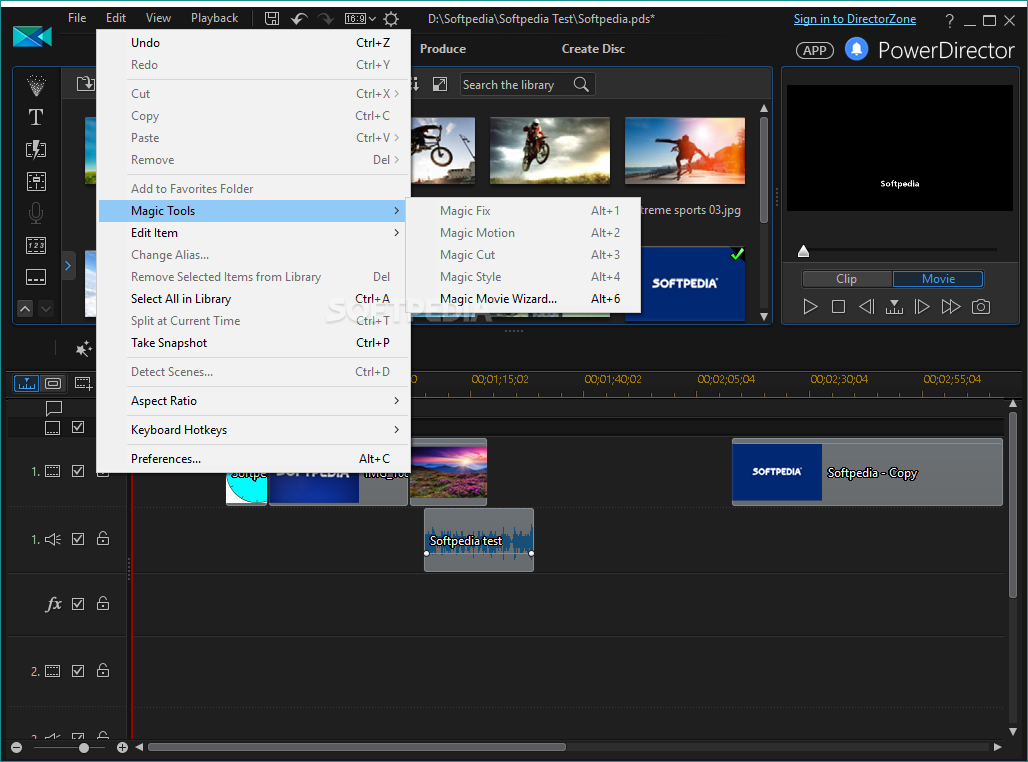The image size is (1028, 762).
Task: Expand the library side panel arrow
Action: click(x=68, y=266)
